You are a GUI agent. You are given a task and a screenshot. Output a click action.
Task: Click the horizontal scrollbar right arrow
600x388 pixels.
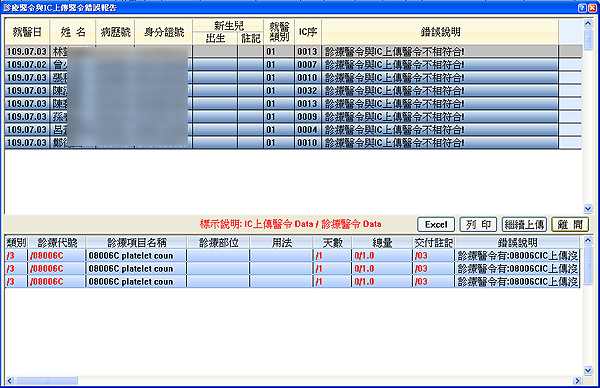pos(577,381)
